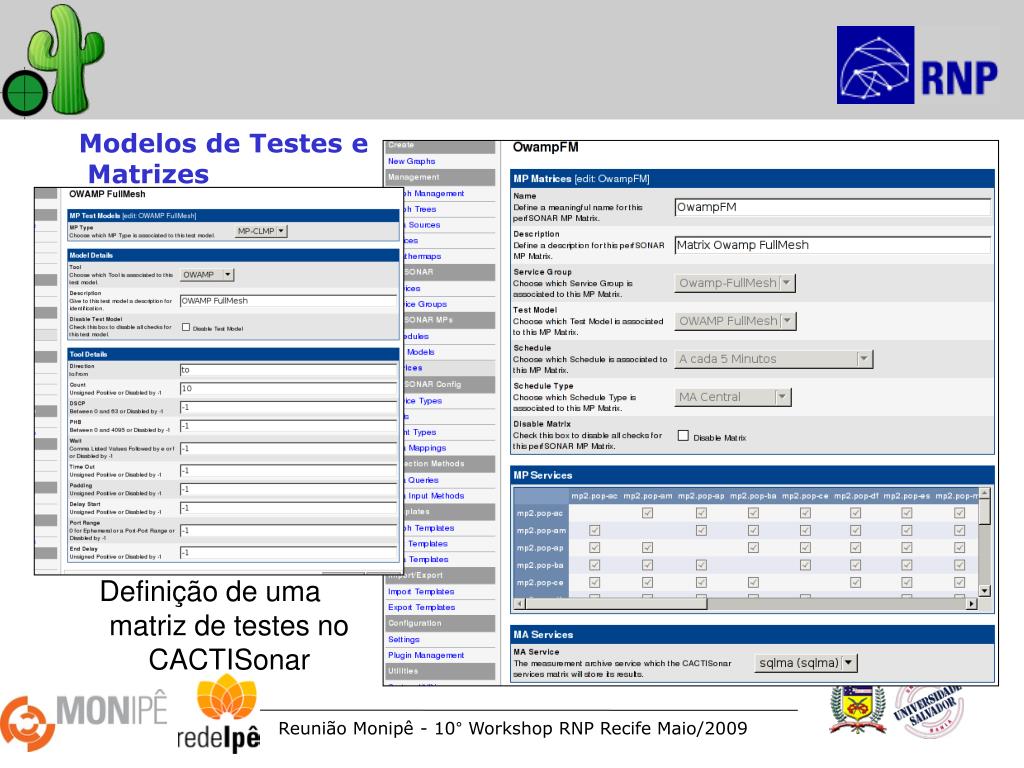Click the RNP network logo
Viewport: 1024px width, 768px height.
[x=918, y=65]
